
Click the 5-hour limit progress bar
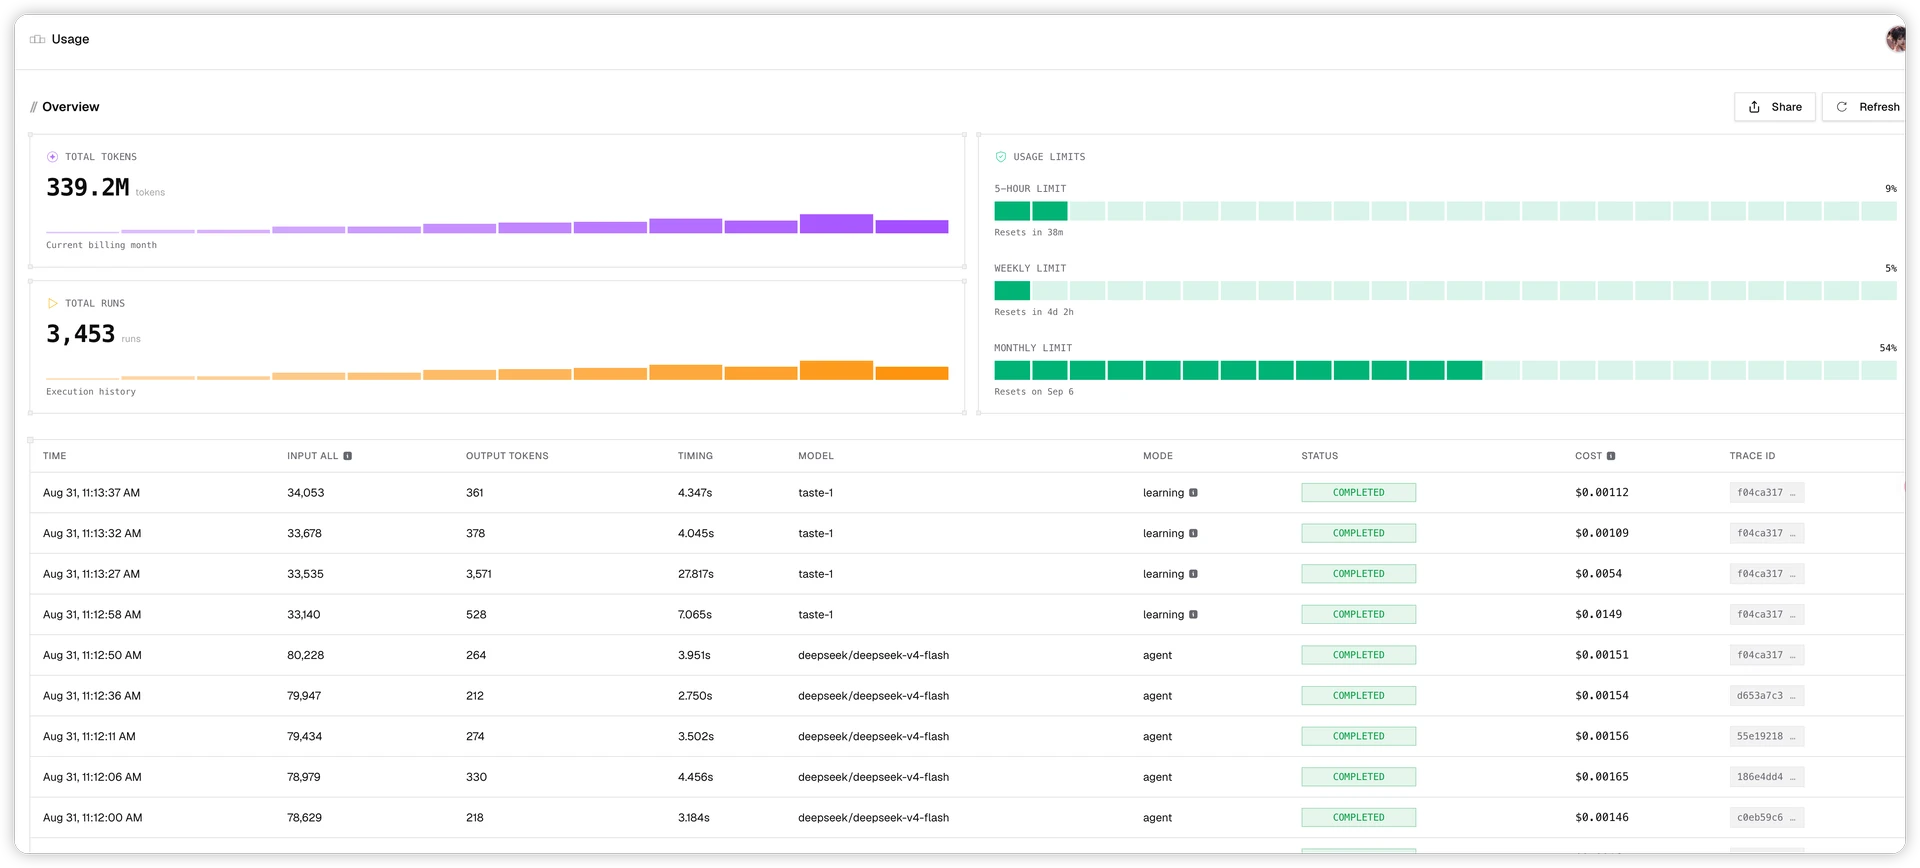point(1445,211)
